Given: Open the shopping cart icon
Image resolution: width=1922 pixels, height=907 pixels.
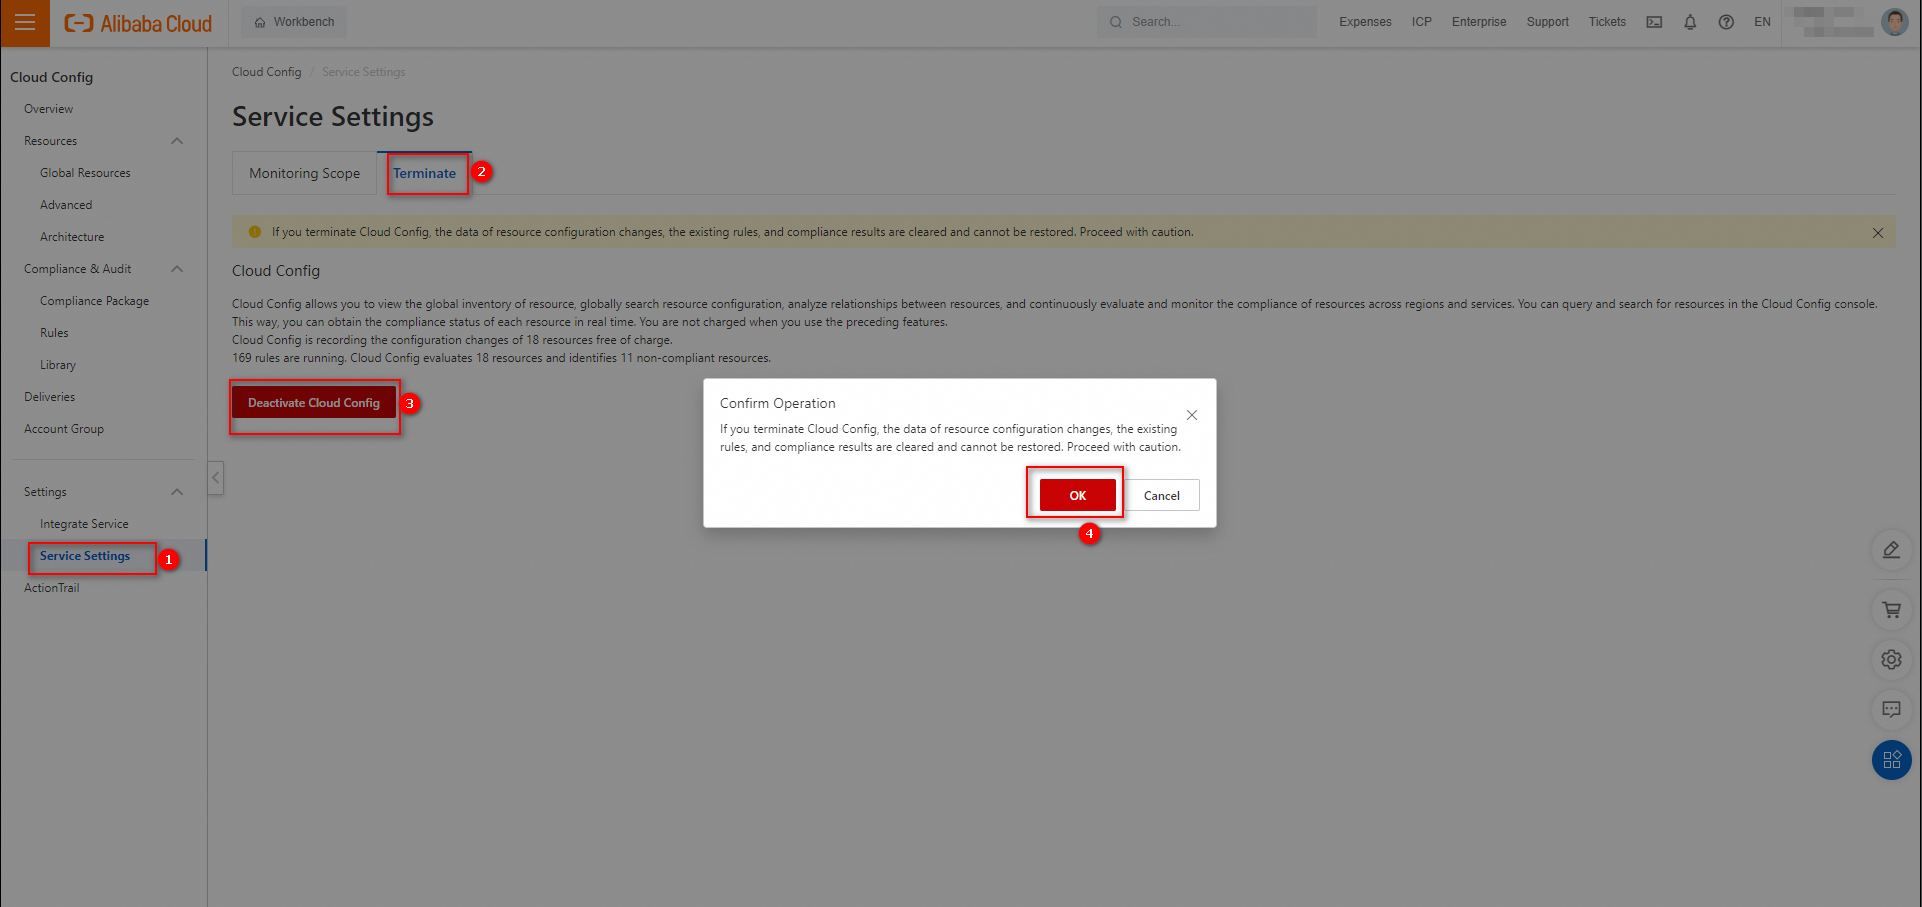Looking at the screenshot, I should [x=1891, y=610].
